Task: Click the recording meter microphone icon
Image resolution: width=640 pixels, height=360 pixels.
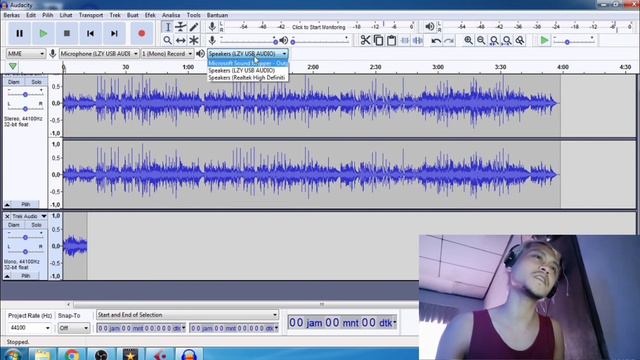Action: (x=212, y=27)
